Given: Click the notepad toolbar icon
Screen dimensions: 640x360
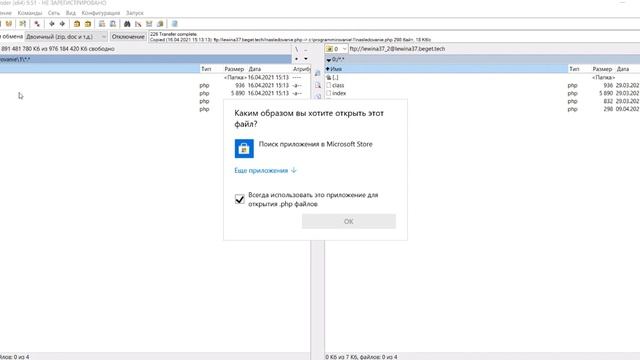Looking at the screenshot, I should coord(175,24).
